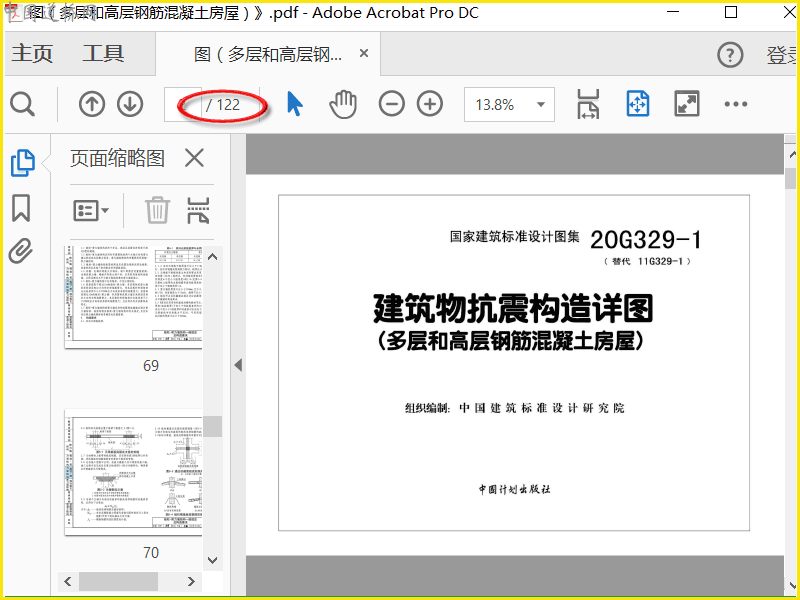
Task: Delete selected pages with trash icon
Action: (x=157, y=210)
